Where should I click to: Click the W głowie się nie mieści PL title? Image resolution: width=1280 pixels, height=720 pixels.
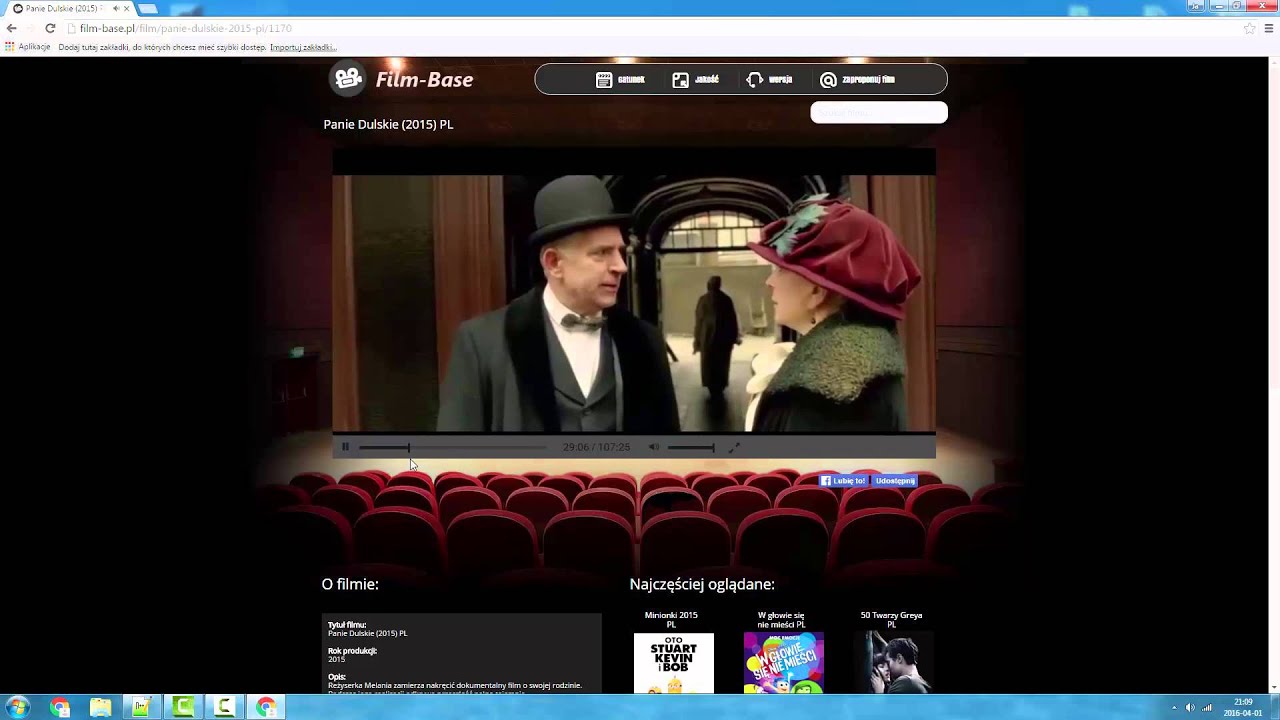pos(781,620)
